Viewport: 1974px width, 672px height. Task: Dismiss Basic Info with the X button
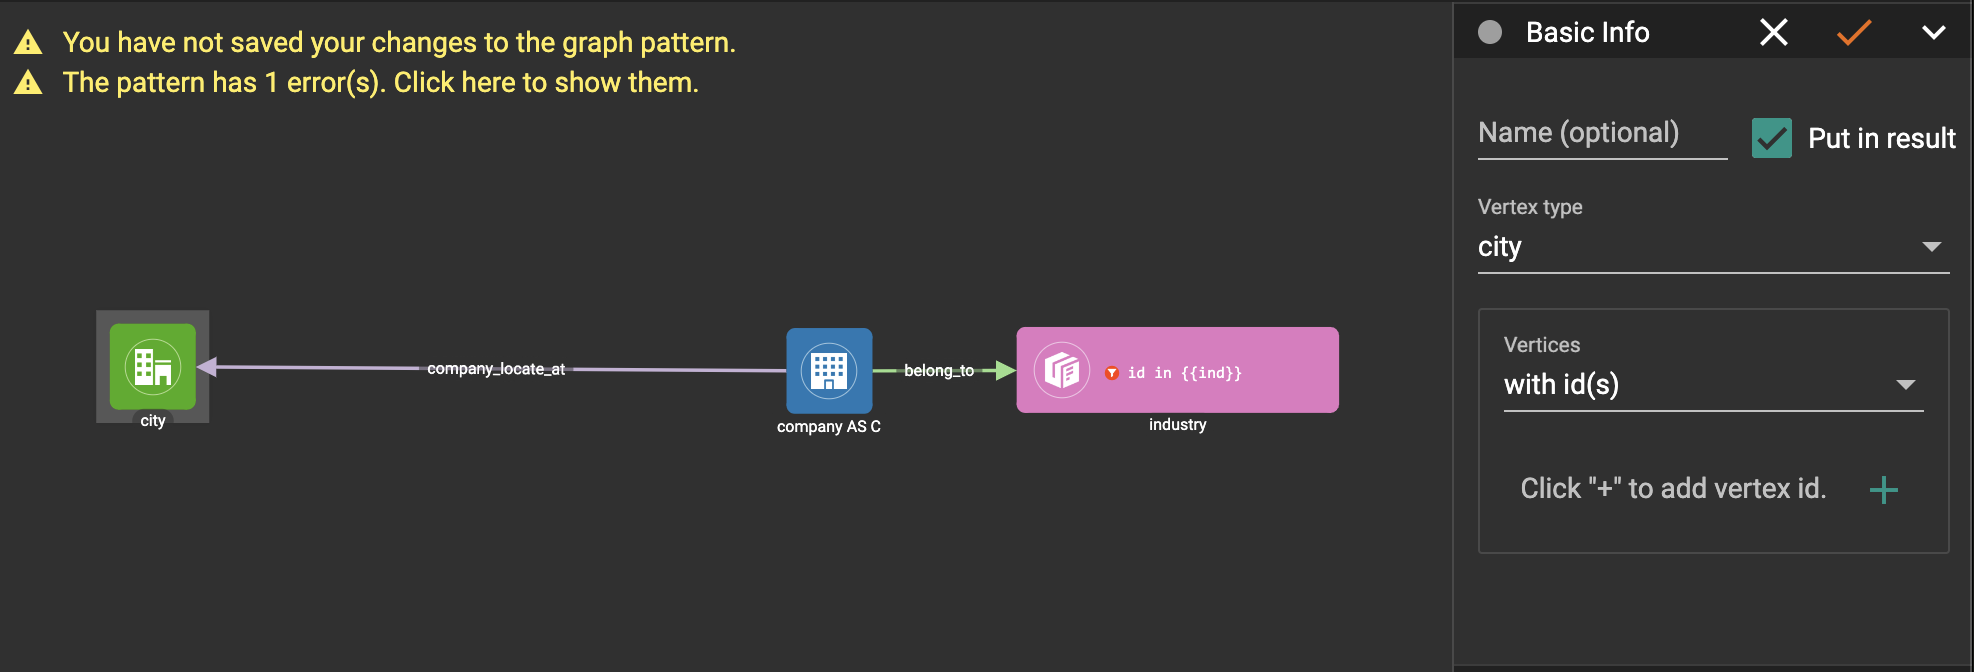1773,33
